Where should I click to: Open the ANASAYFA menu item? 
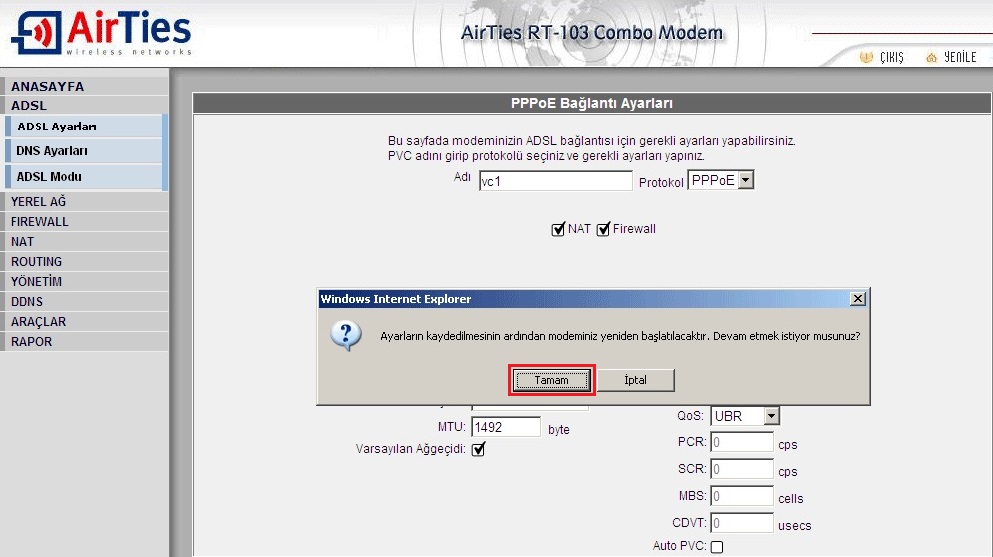click(x=47, y=86)
